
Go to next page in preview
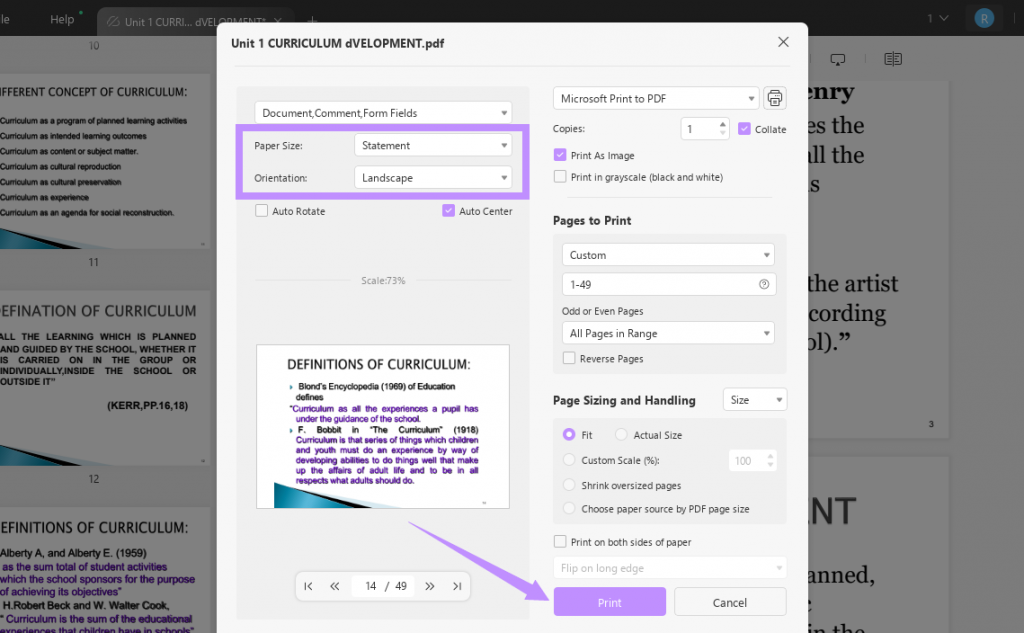click(x=430, y=586)
